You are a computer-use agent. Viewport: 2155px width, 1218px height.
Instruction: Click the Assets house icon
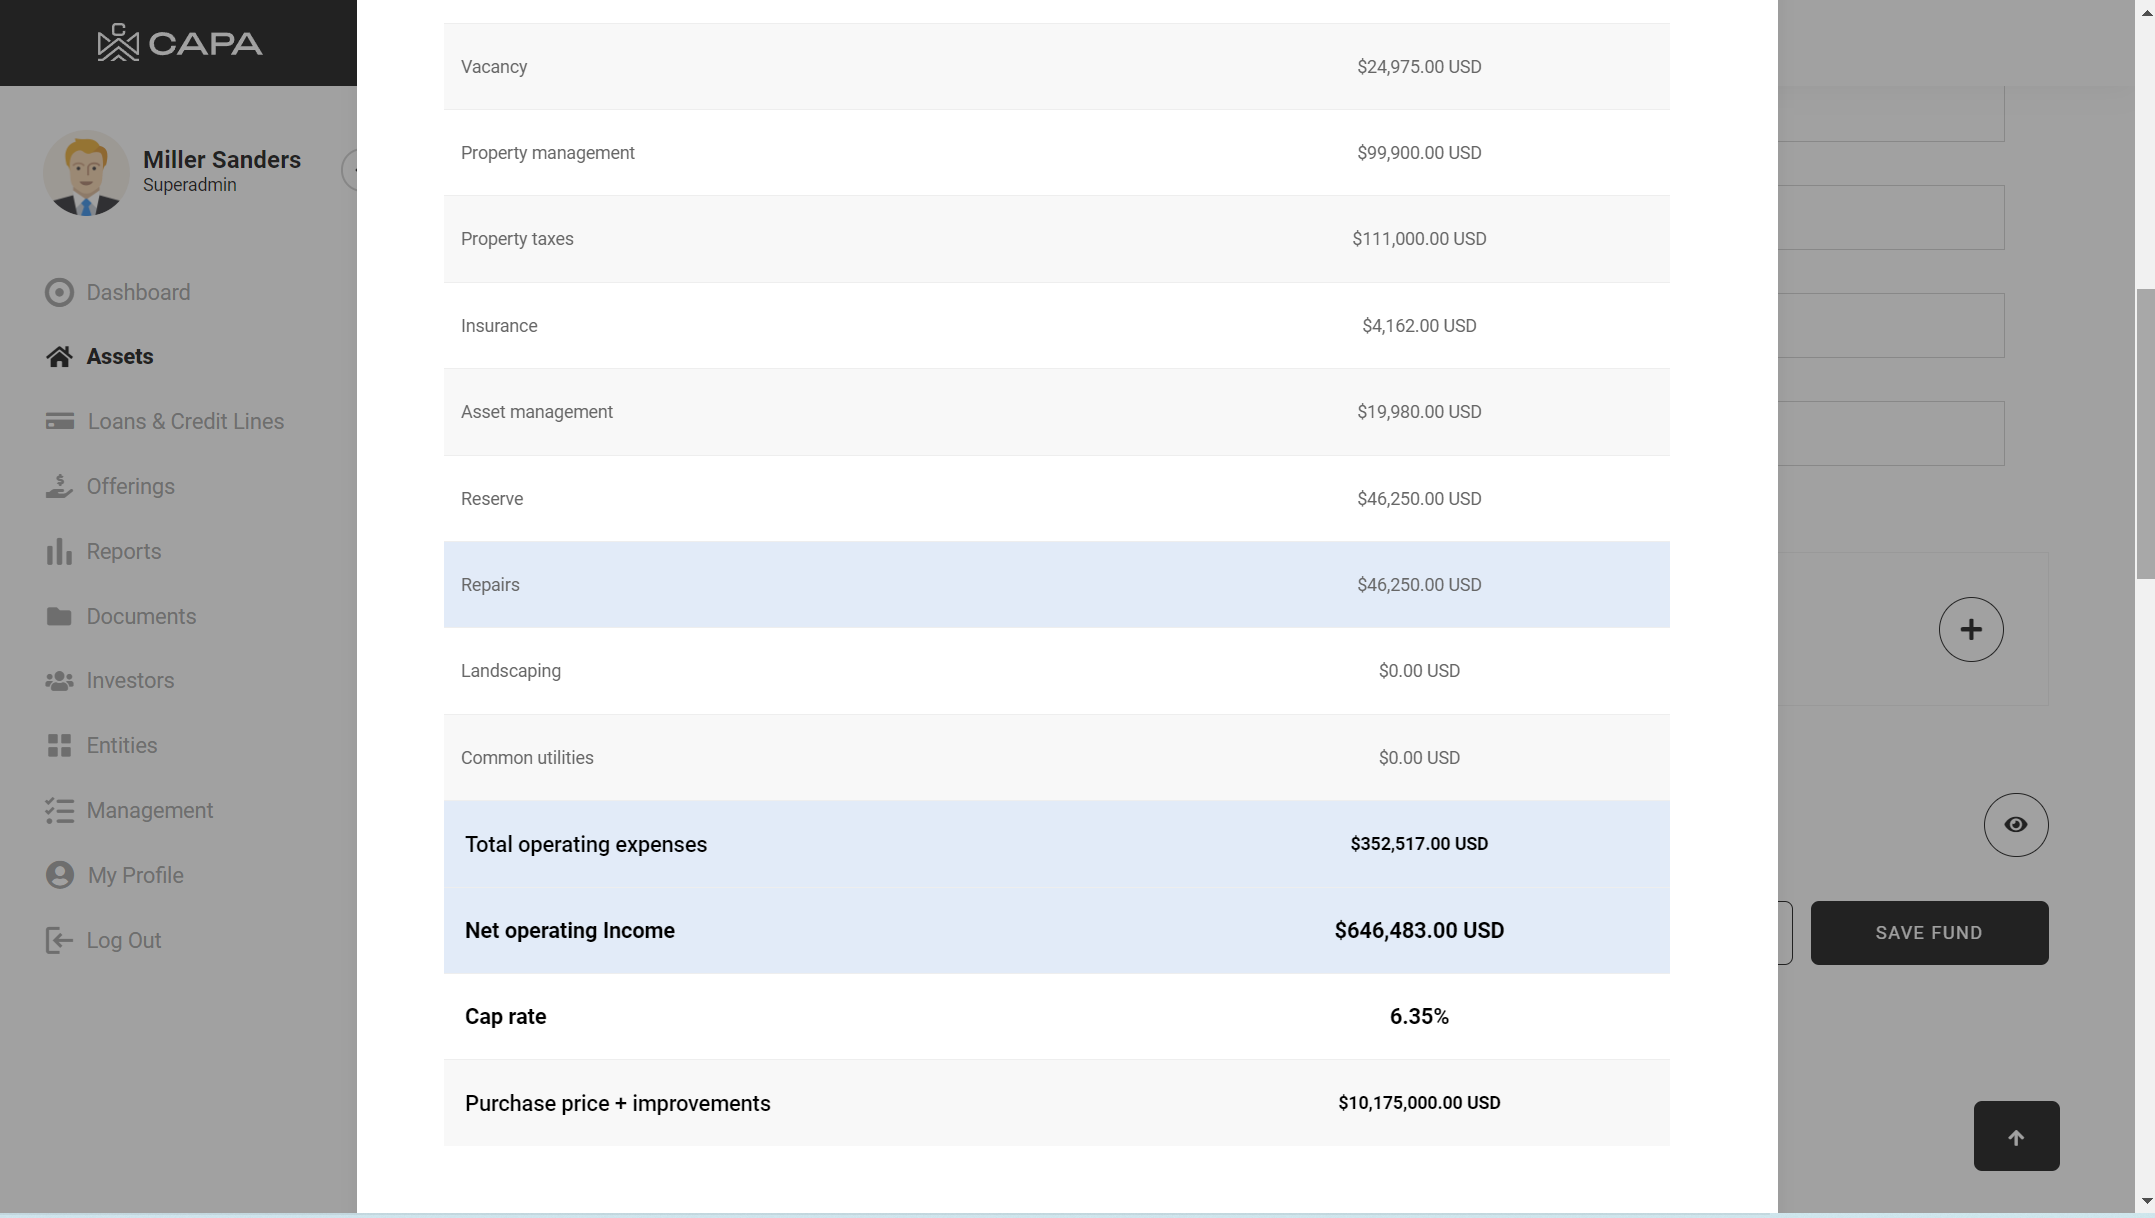(59, 357)
